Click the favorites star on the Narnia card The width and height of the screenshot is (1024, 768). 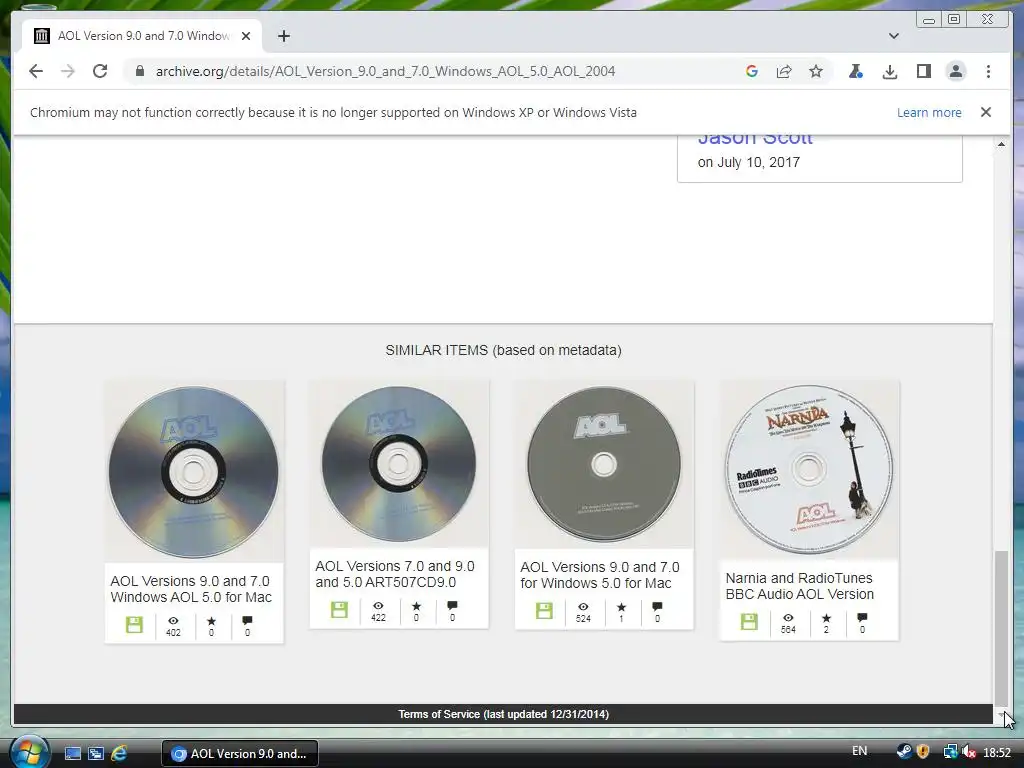coord(826,618)
